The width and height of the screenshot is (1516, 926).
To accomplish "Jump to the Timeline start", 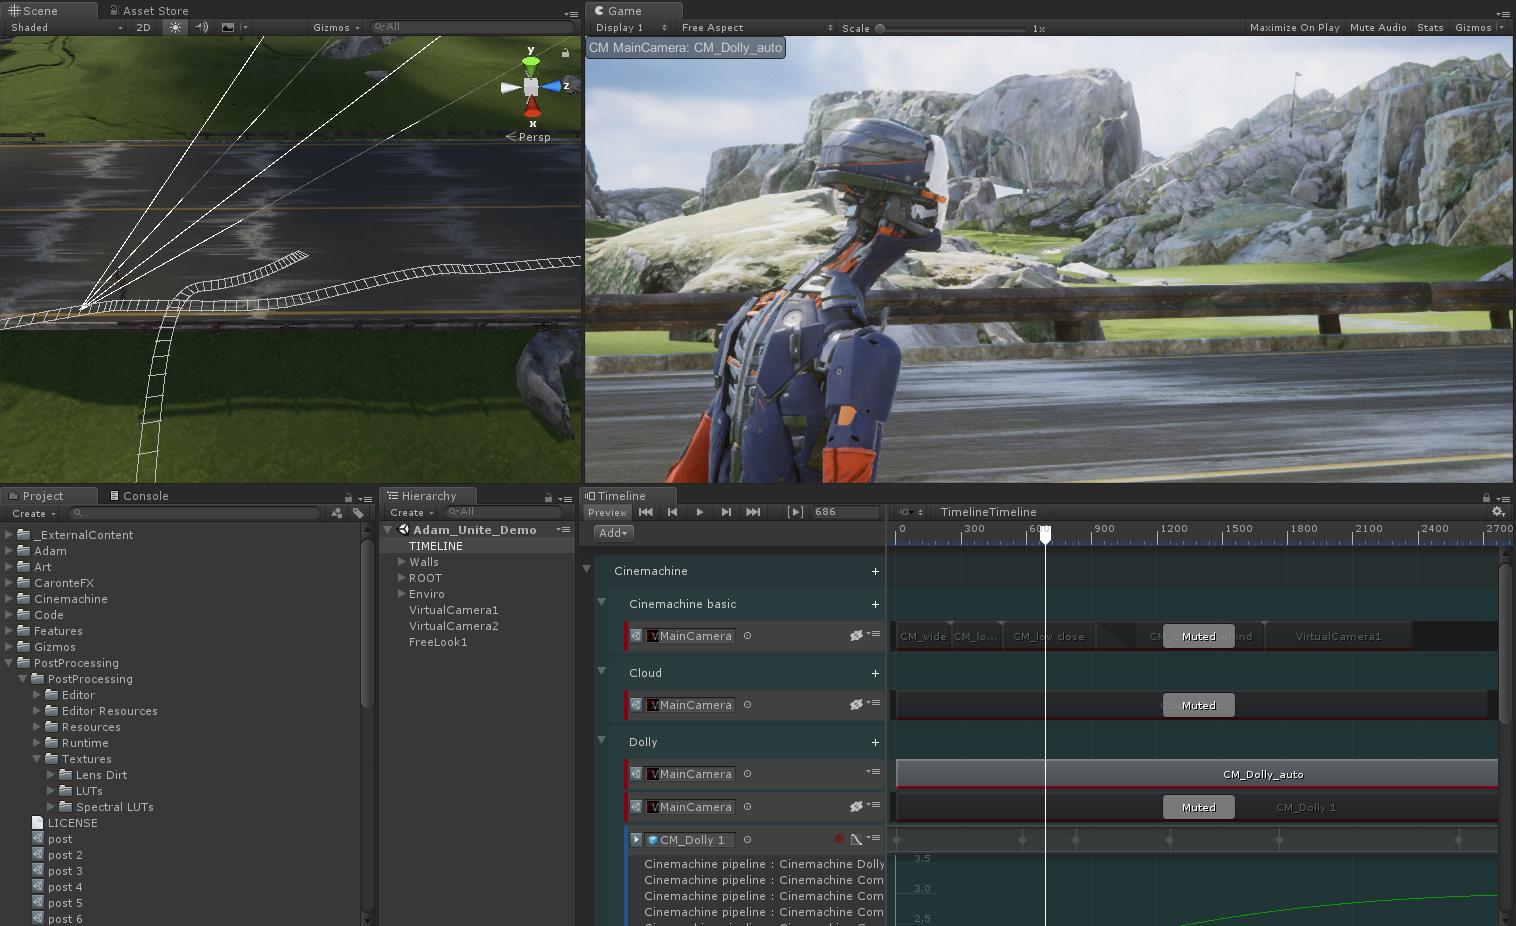I will pyautogui.click(x=646, y=512).
